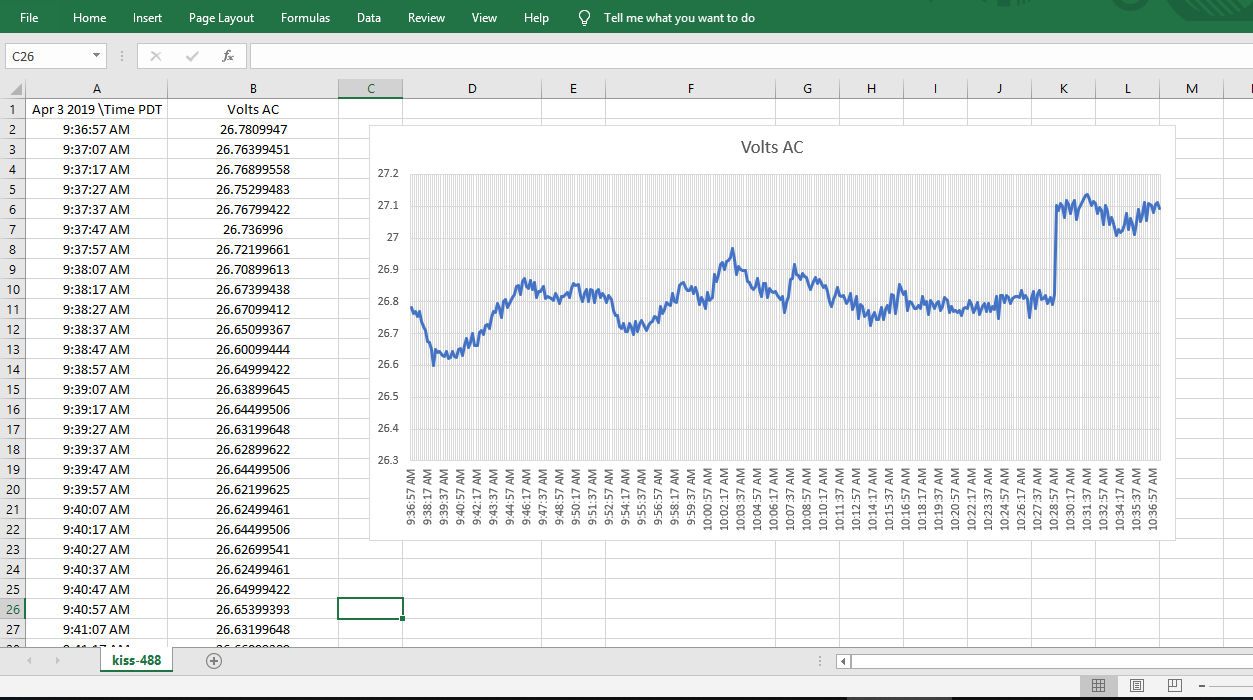Click cell 'Apr 3 2019 \Time PDT'
1253x700 pixels.
point(97,109)
